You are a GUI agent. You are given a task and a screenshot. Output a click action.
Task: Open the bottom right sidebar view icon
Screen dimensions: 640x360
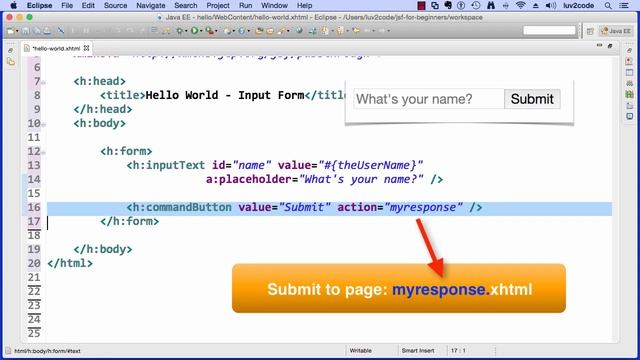(x=629, y=116)
